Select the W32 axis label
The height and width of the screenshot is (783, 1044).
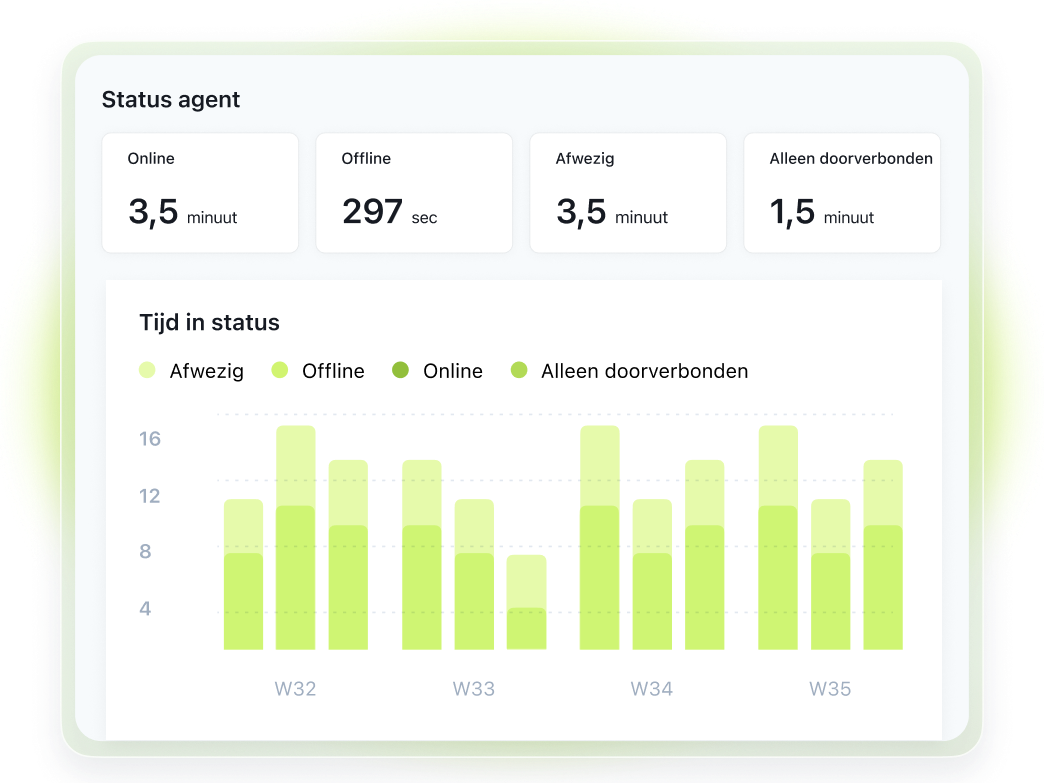click(296, 689)
